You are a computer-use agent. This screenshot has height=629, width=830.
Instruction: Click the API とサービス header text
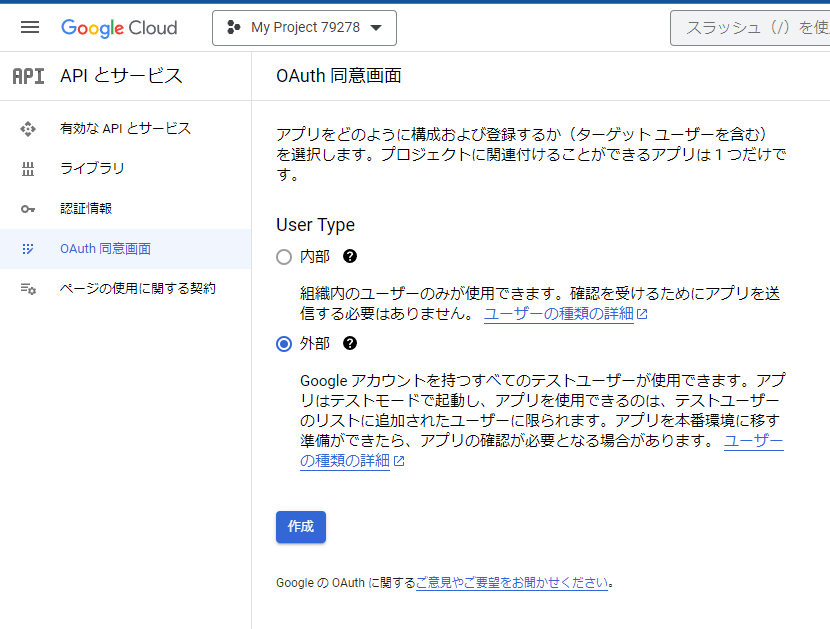point(121,76)
